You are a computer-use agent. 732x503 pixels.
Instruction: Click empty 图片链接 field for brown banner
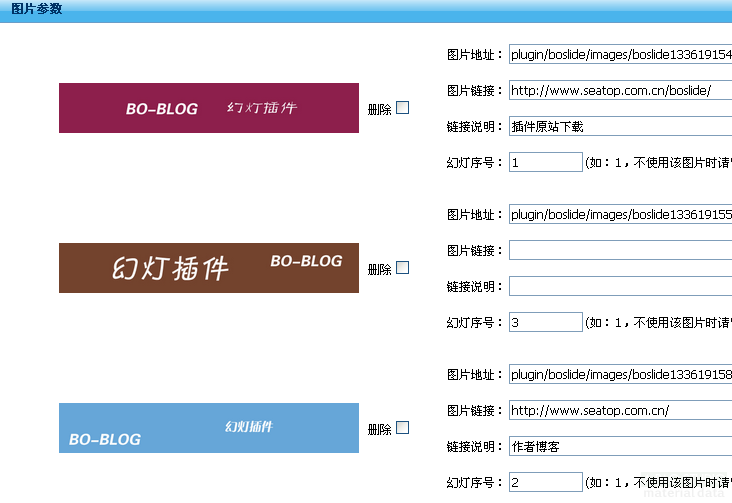(x=620, y=250)
